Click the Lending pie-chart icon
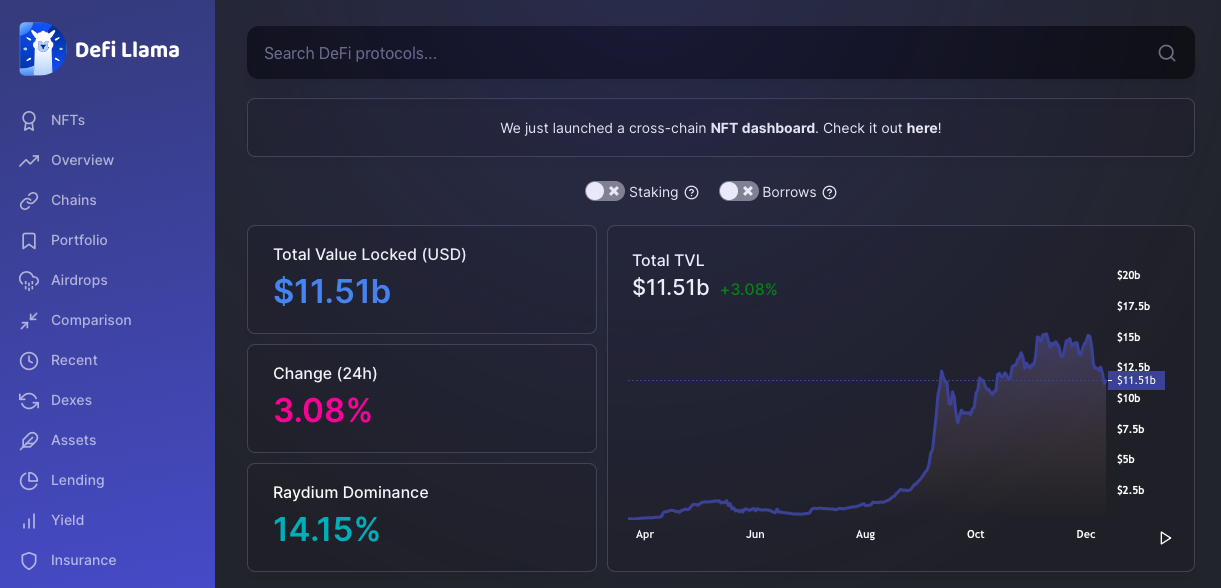The height and width of the screenshot is (588, 1221). click(x=29, y=480)
